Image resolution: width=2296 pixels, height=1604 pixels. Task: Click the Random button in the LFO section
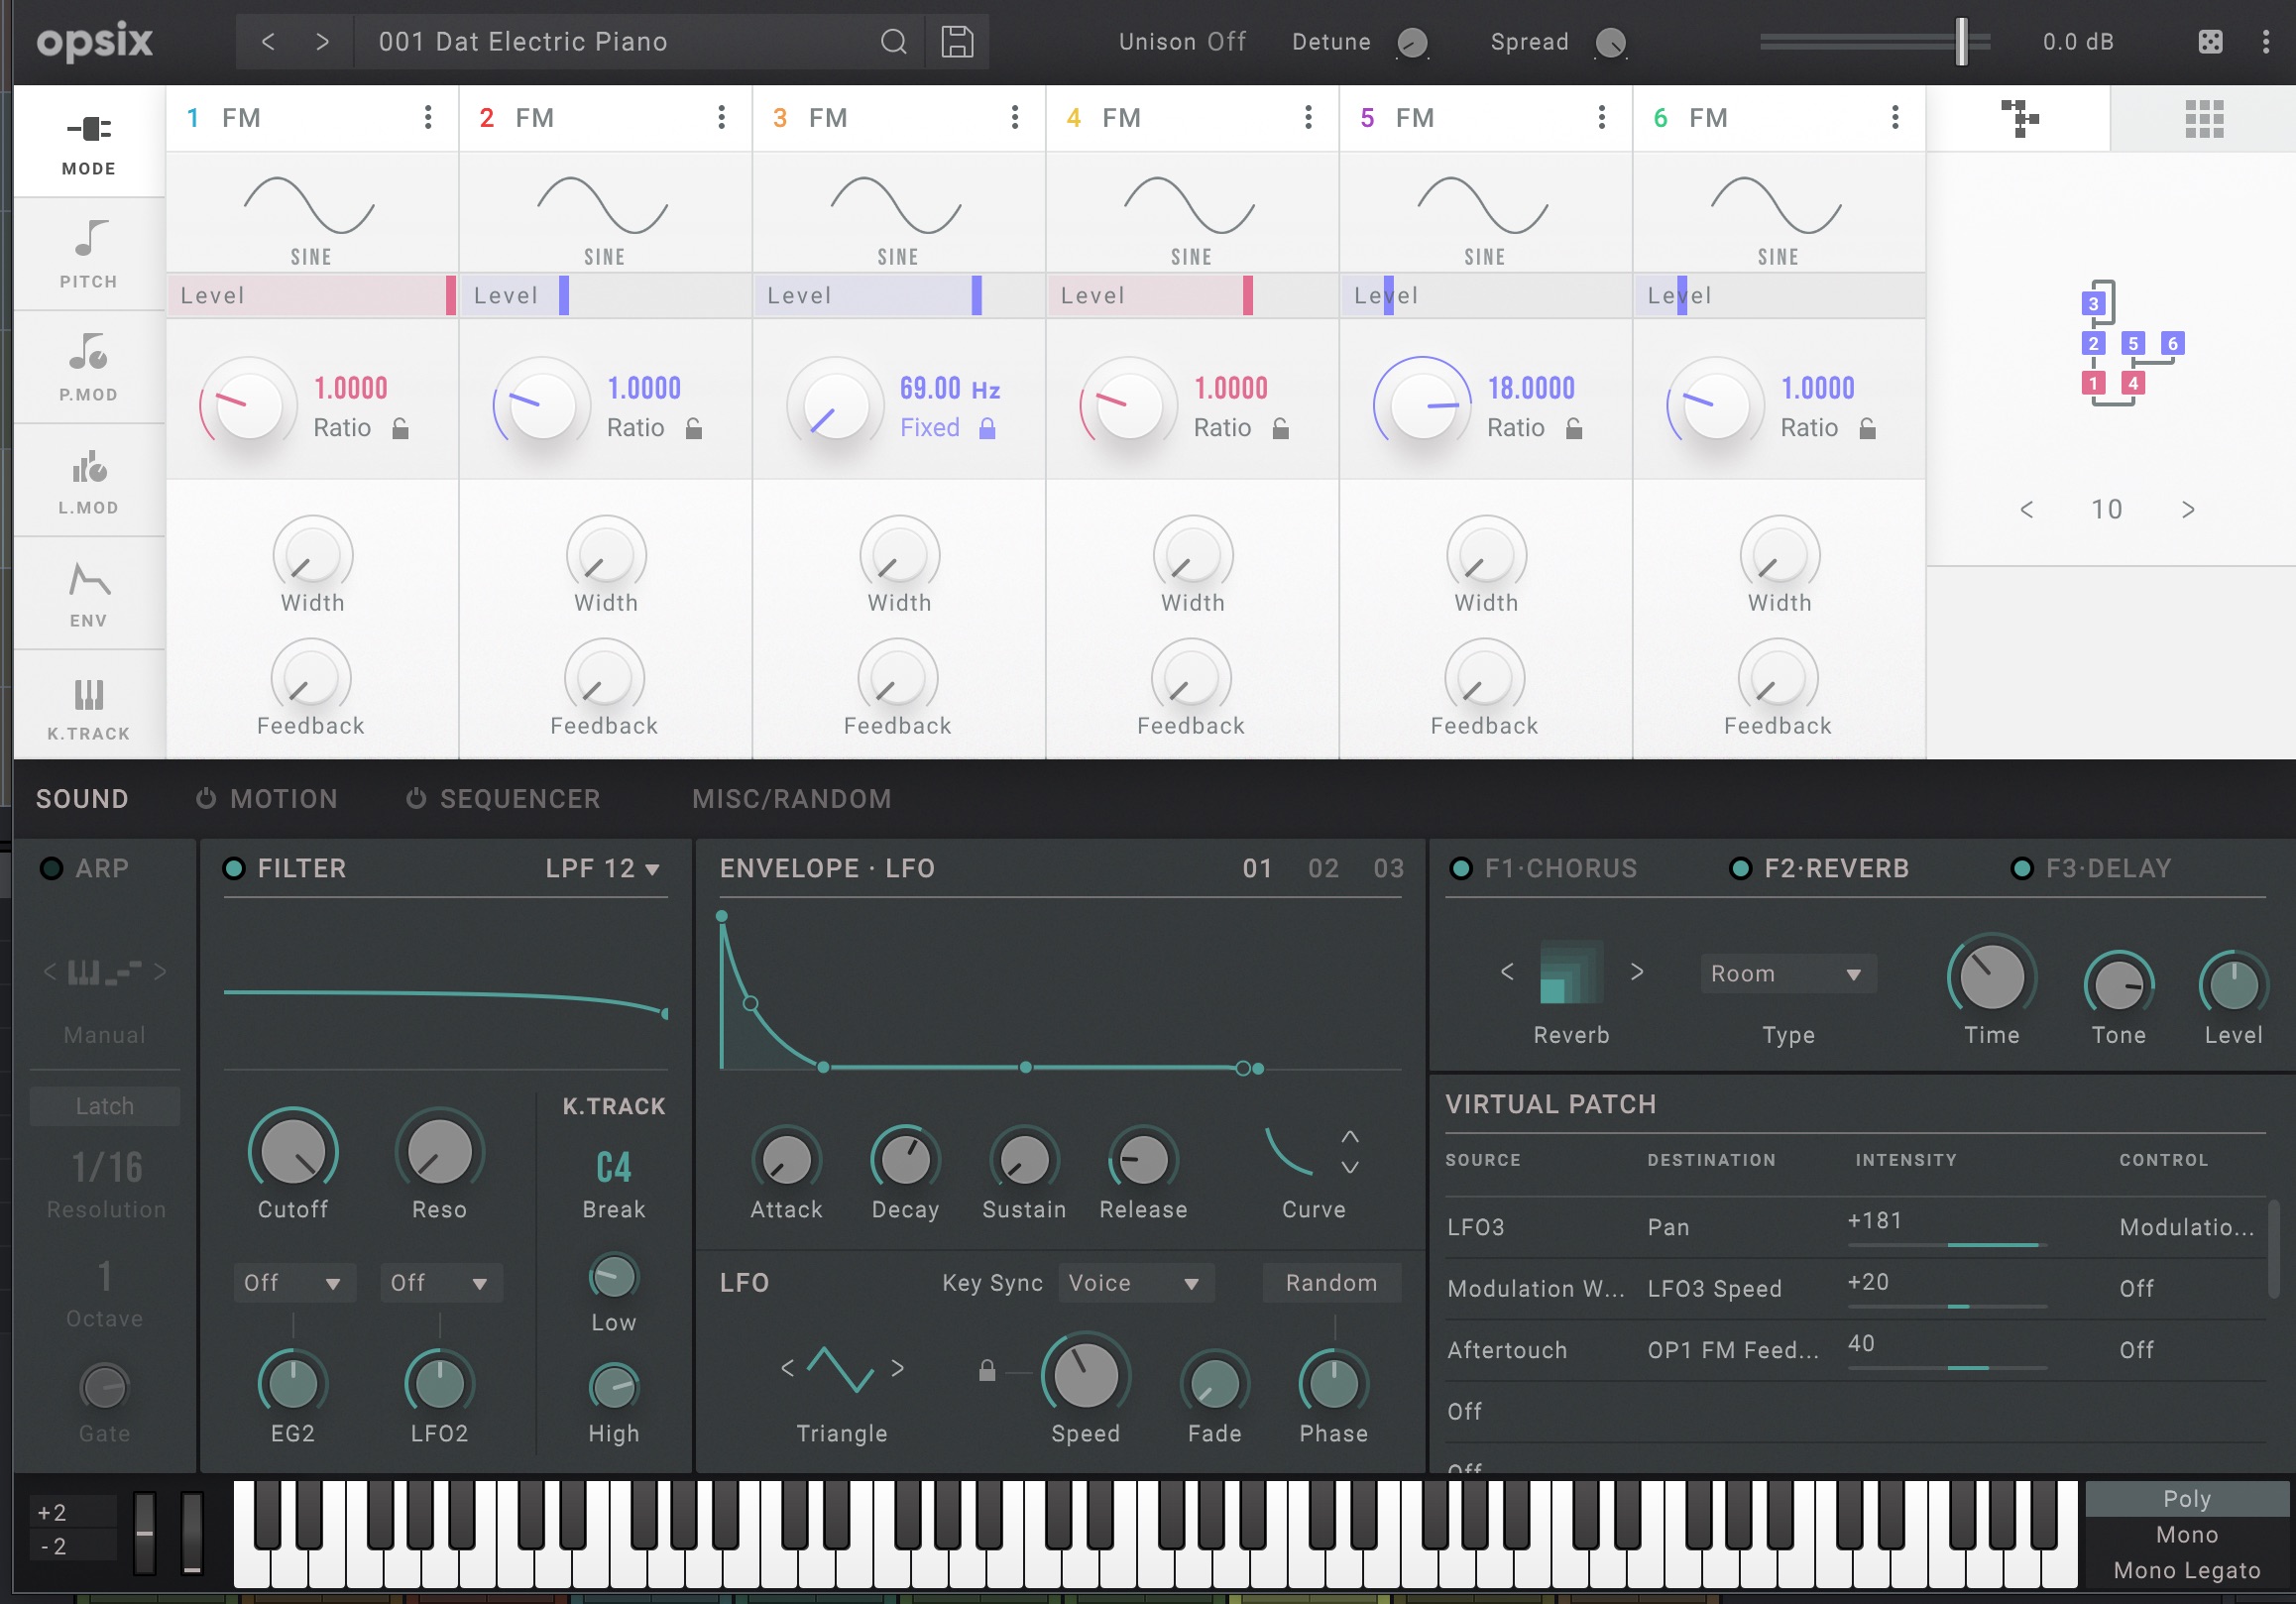pos(1331,1282)
